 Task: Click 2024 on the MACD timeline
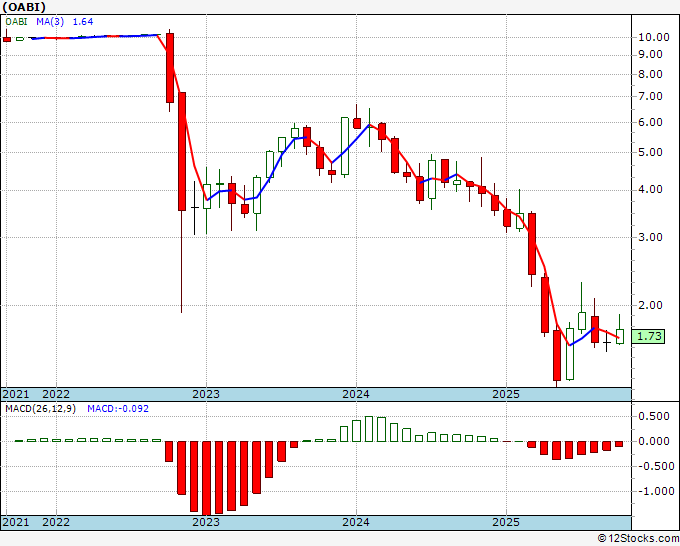(356, 522)
